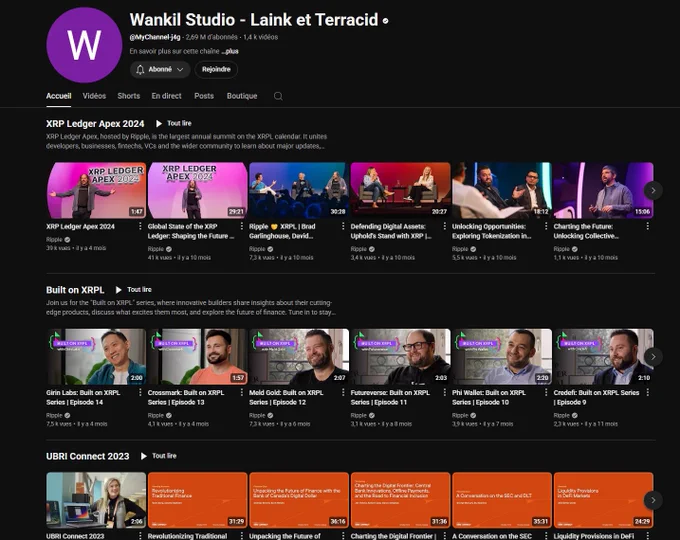Open 'Phi Wallet: Built on XRPL Series' title
The image size is (680, 540).
(489, 397)
